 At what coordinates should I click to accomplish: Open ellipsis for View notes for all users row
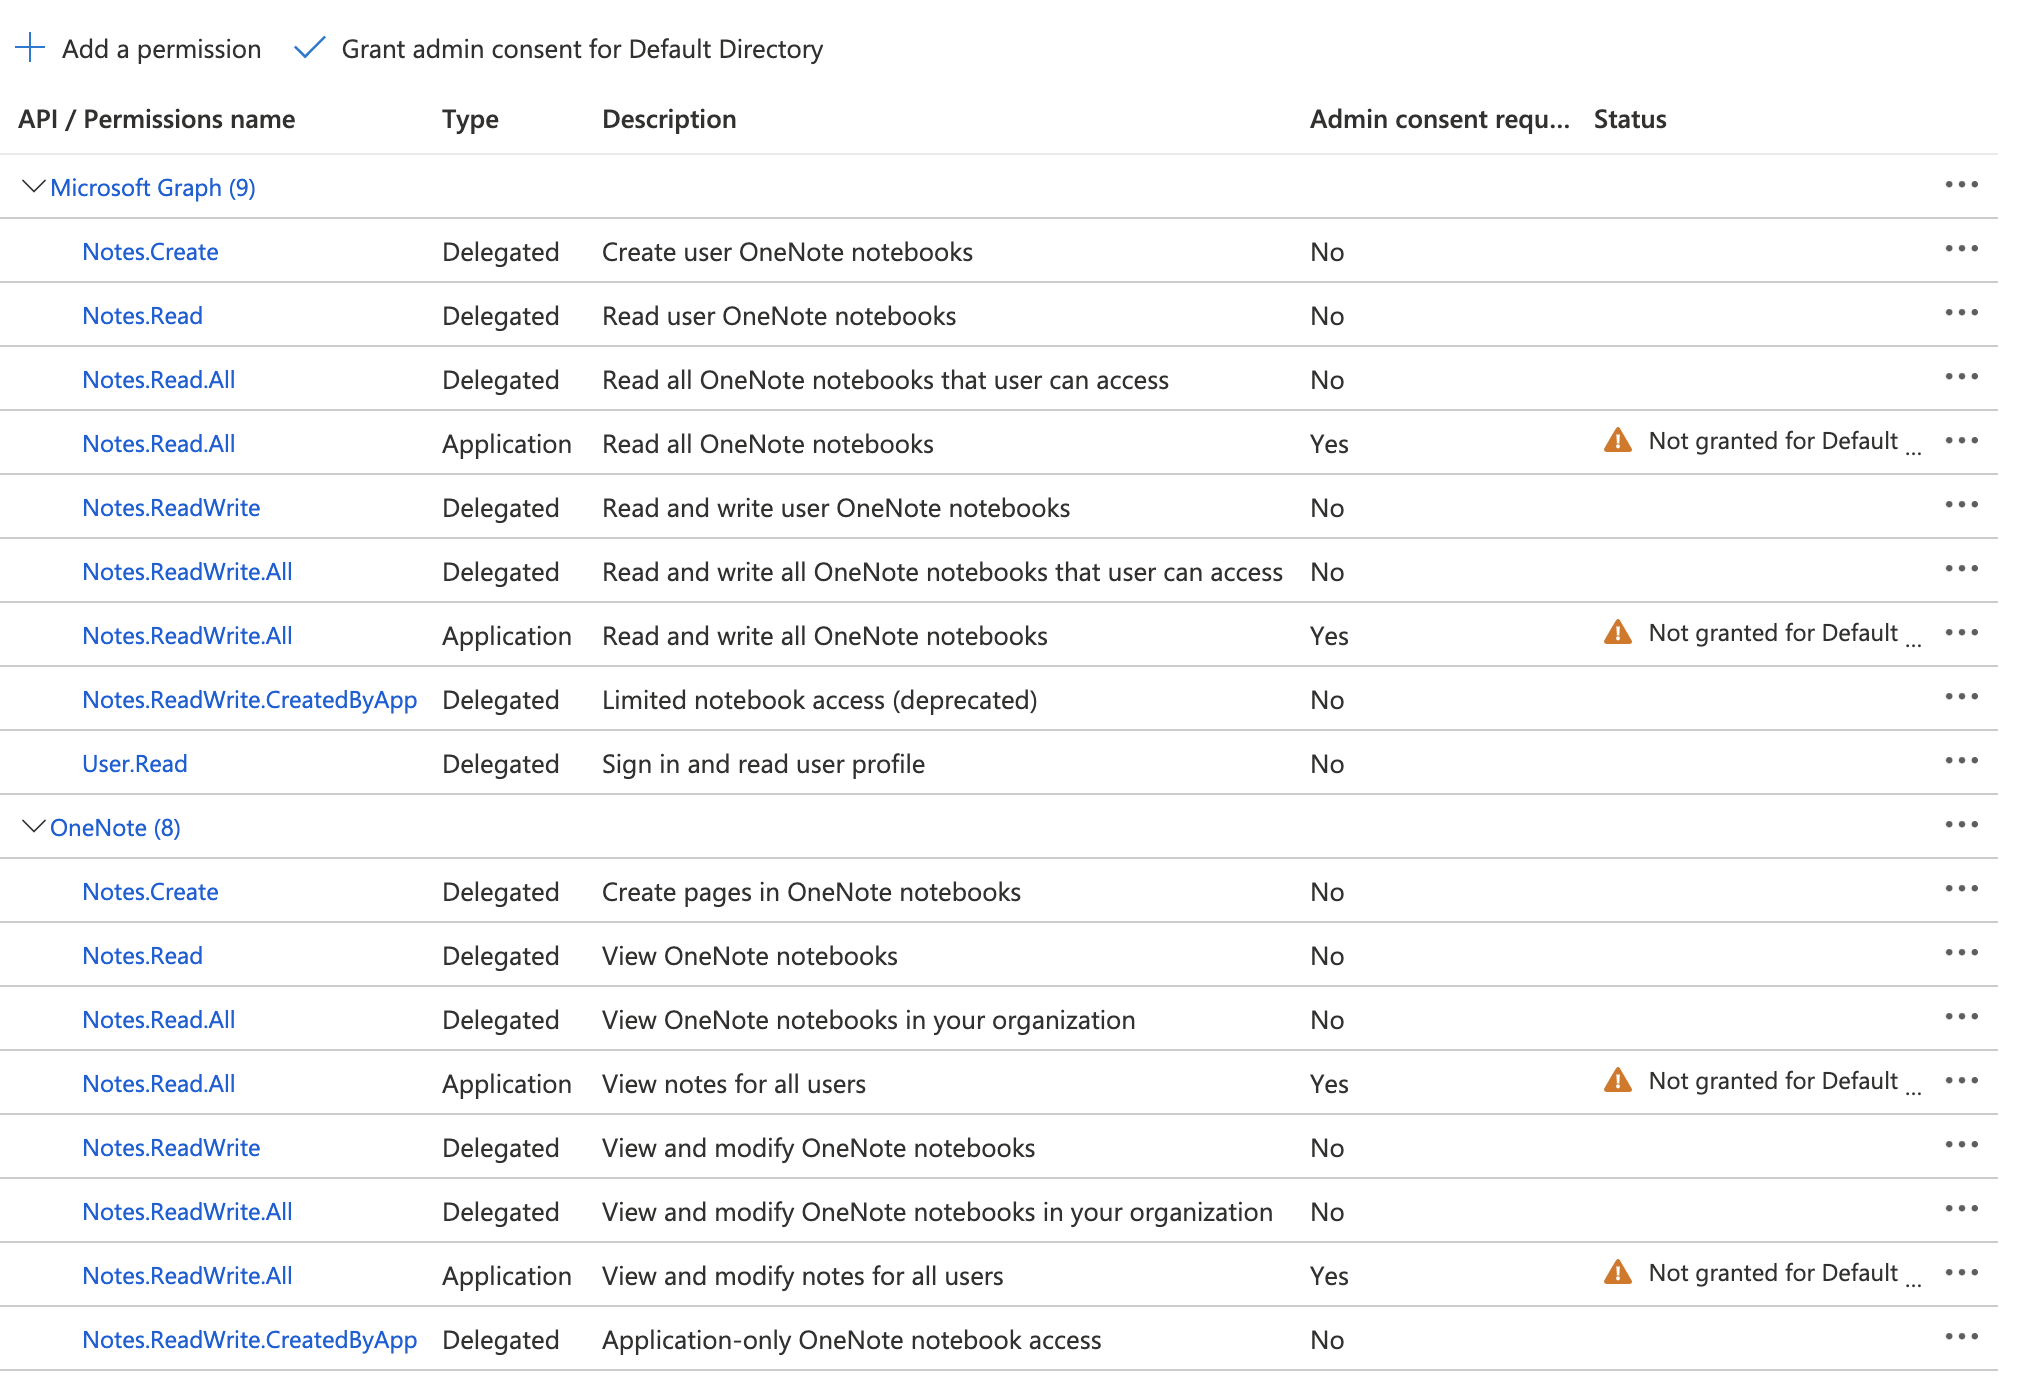click(x=1961, y=1081)
